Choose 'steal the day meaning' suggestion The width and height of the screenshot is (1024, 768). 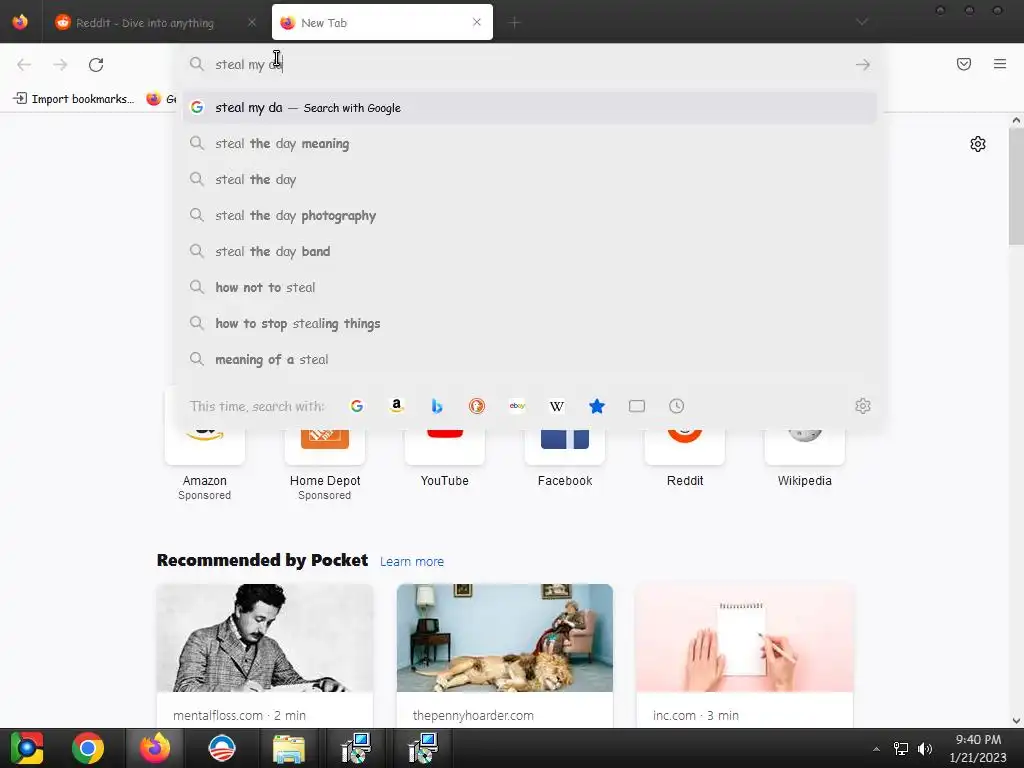click(x=530, y=144)
